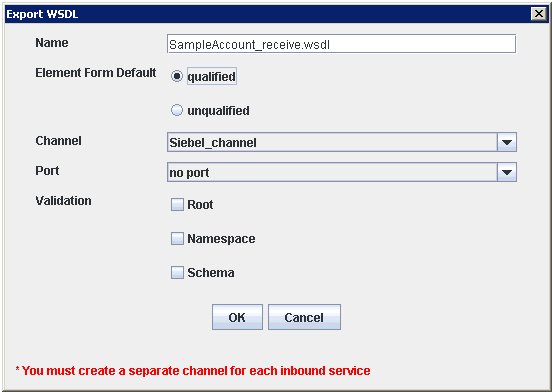Viewport: 552px width, 392px height.
Task: Enable Schema validation checkbox
Action: click(x=177, y=272)
